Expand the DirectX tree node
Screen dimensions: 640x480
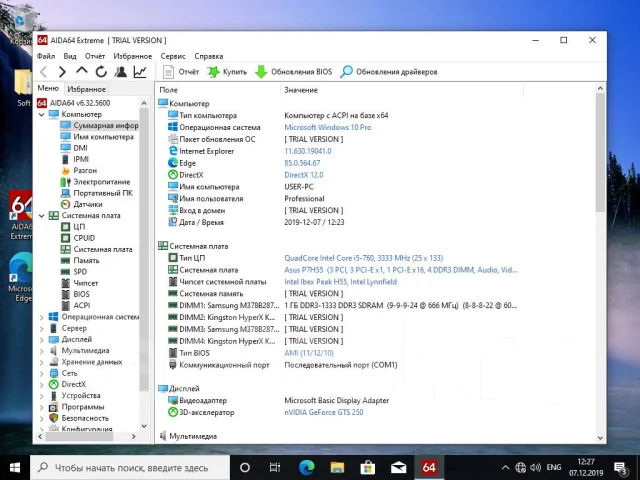[42, 384]
